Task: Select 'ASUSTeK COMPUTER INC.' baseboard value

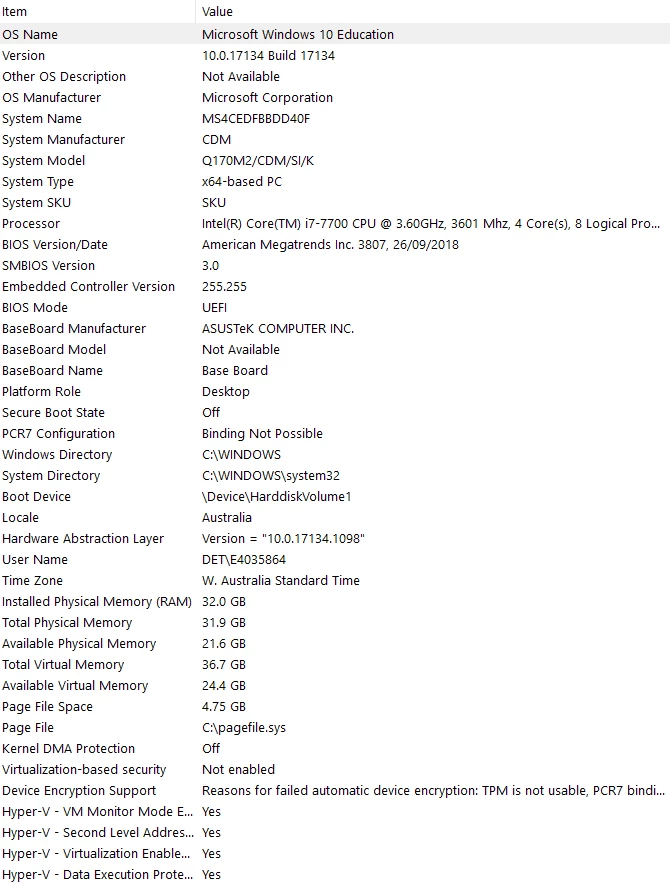Action: pos(278,328)
